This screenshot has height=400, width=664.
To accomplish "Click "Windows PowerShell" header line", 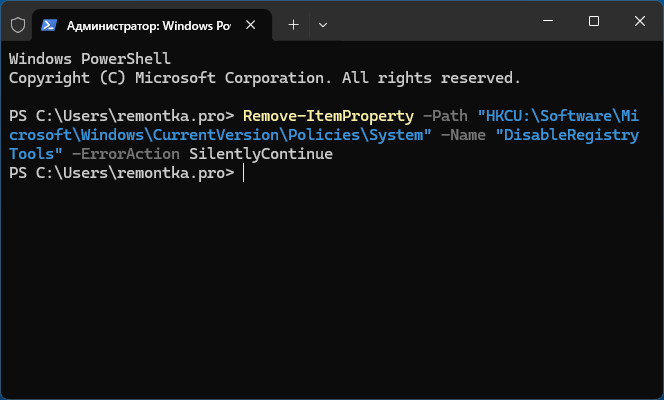I will click(90, 59).
